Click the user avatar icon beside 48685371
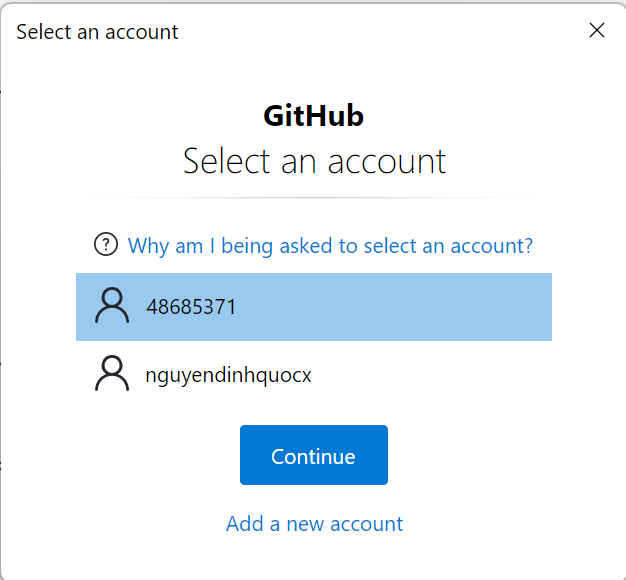Viewport: 626px width, 580px height. 112,307
